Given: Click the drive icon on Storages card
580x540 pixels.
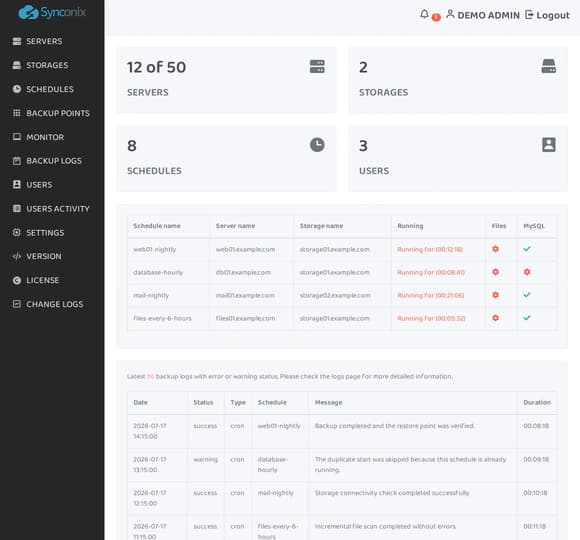Looking at the screenshot, I should click(x=549, y=66).
